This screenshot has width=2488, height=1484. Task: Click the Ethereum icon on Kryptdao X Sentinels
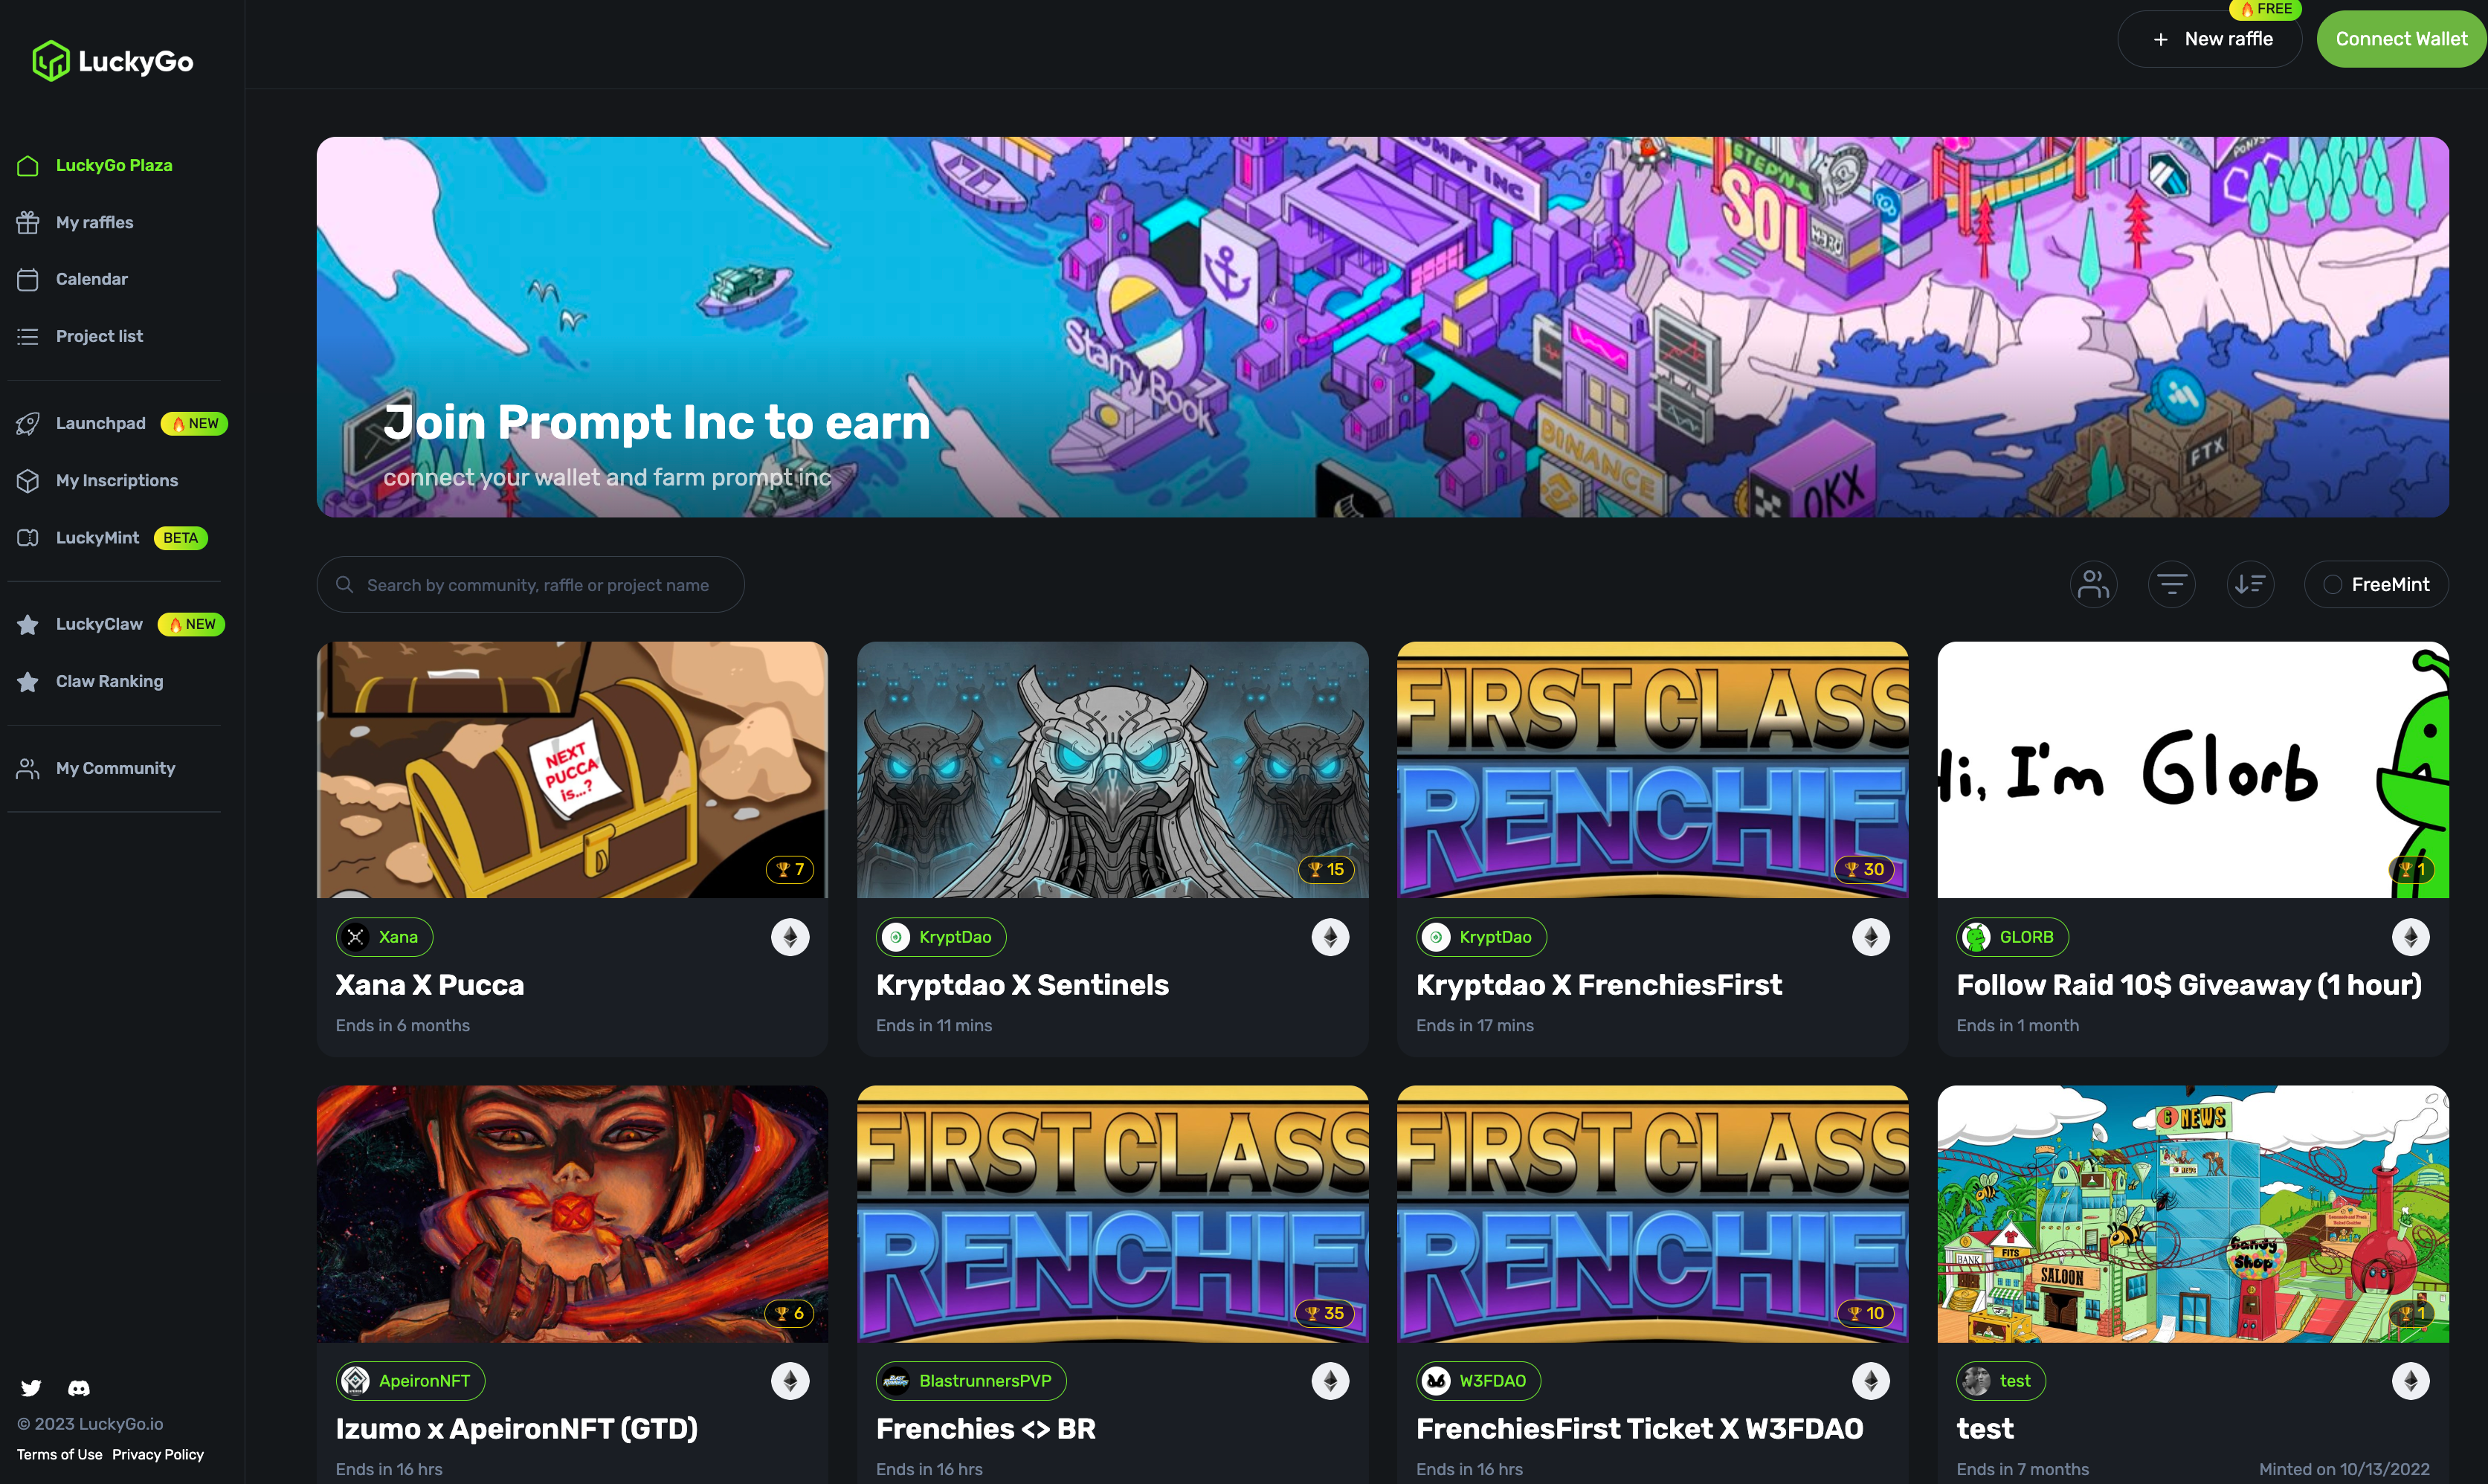tap(1330, 937)
